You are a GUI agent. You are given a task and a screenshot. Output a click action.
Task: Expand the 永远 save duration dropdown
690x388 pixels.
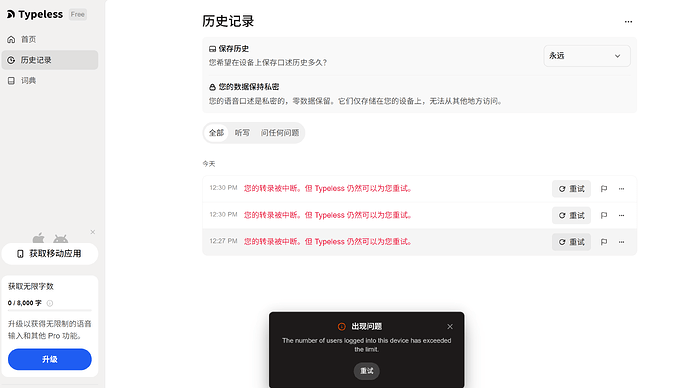click(x=587, y=56)
